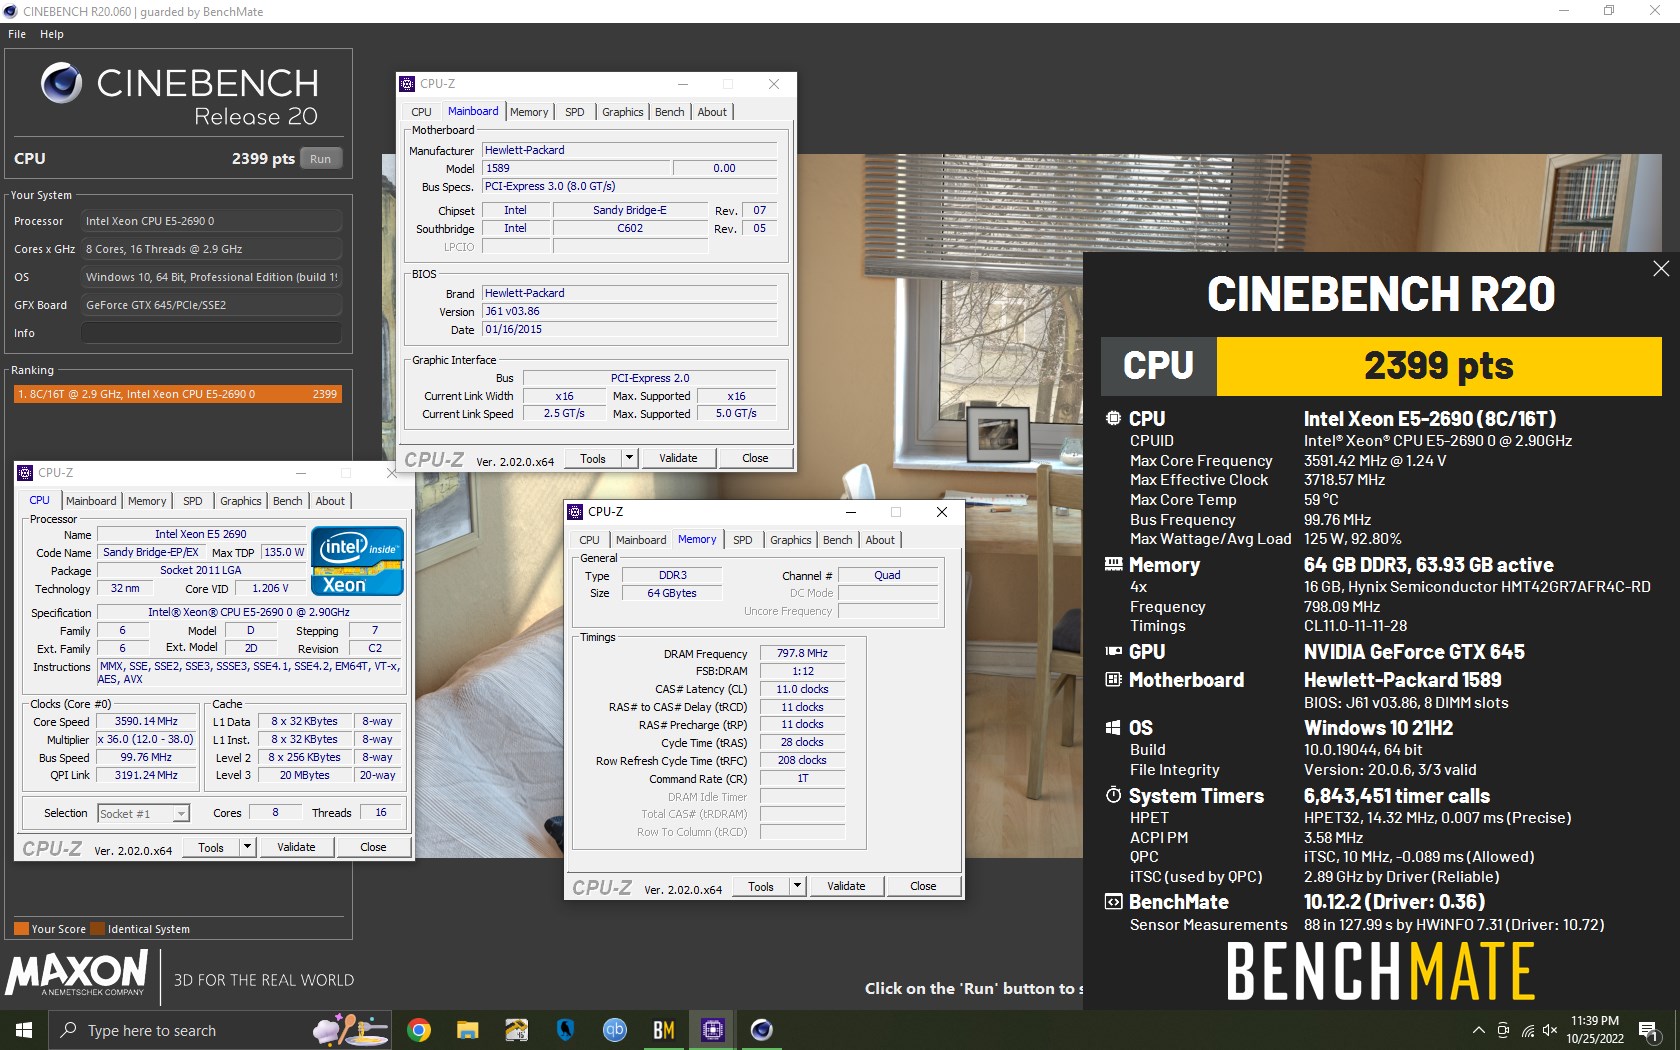
Task: Click Tools button in CPU-Z CPU window
Action: click(211, 847)
